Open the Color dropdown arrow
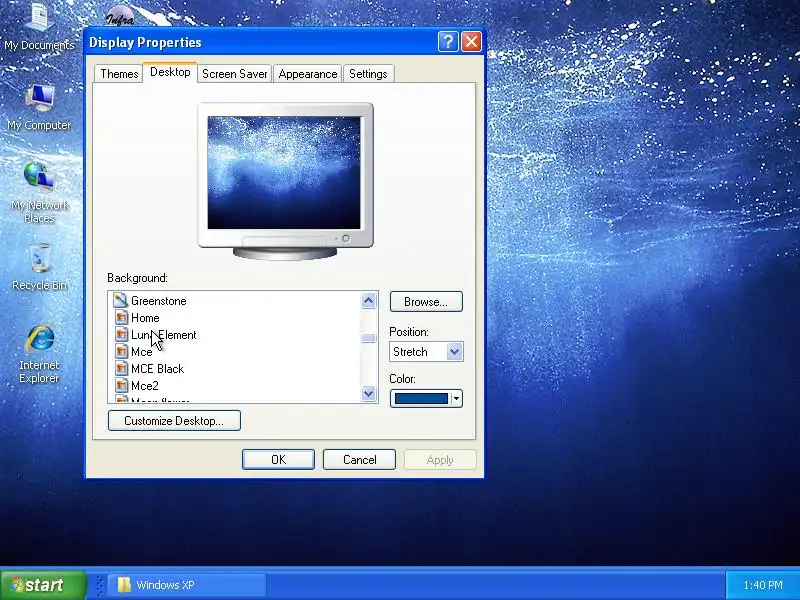 coord(457,398)
